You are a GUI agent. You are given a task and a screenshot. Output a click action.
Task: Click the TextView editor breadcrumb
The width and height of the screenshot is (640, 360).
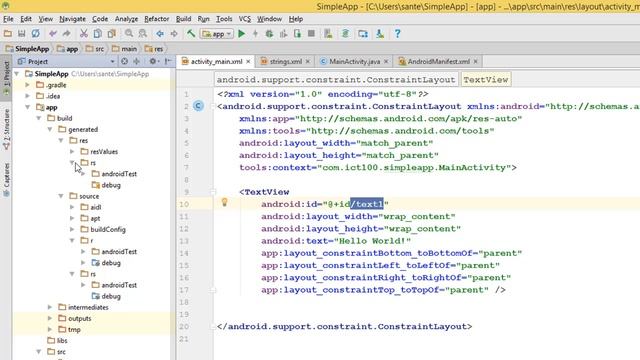pos(486,80)
